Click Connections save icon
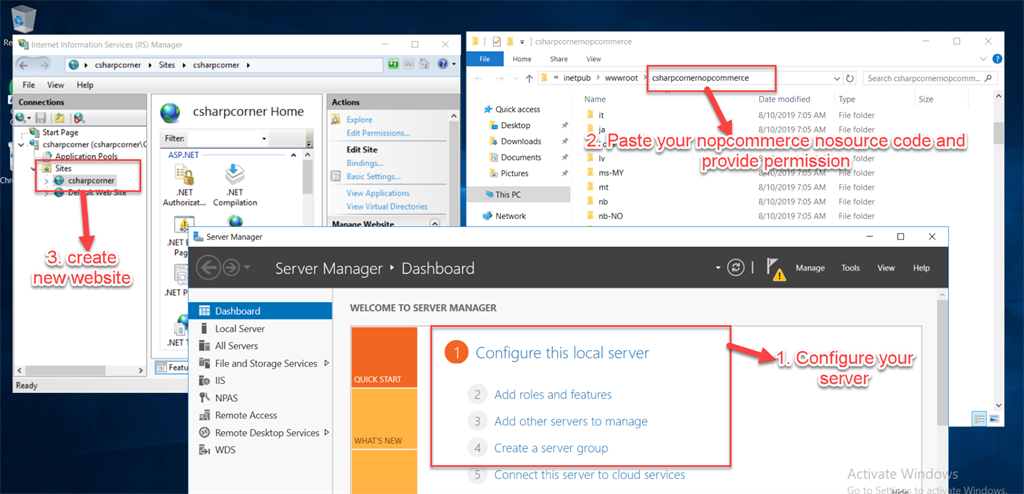The image size is (1024, 494). [40, 118]
